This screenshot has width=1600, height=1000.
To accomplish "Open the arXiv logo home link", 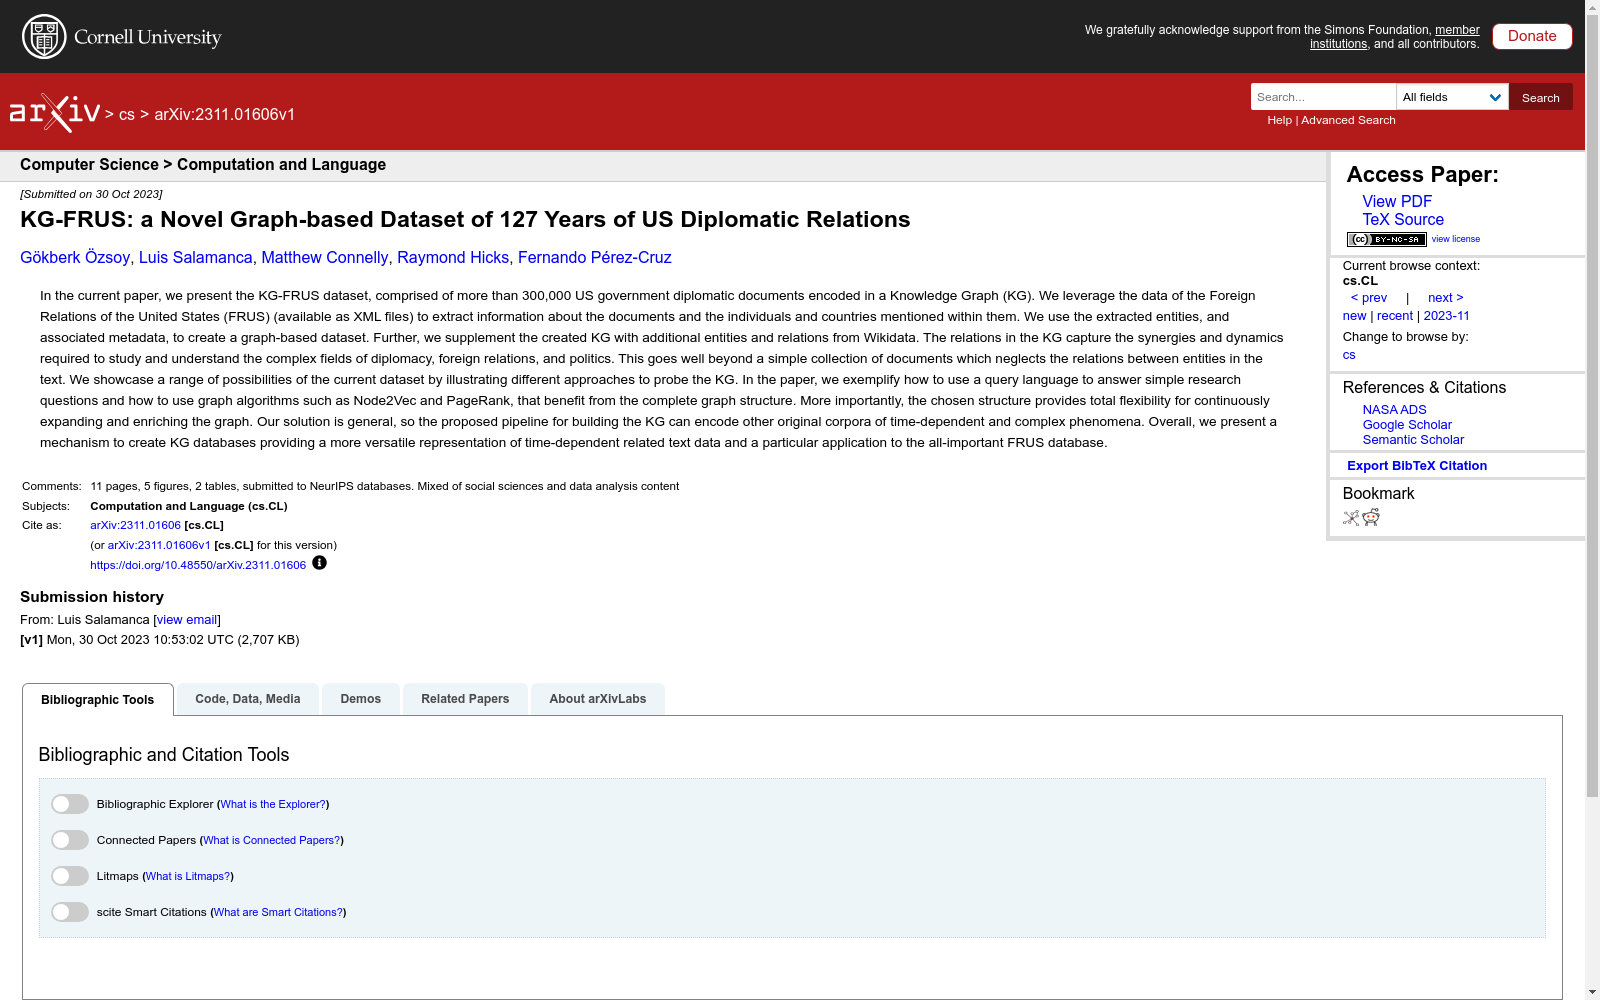I will (55, 113).
